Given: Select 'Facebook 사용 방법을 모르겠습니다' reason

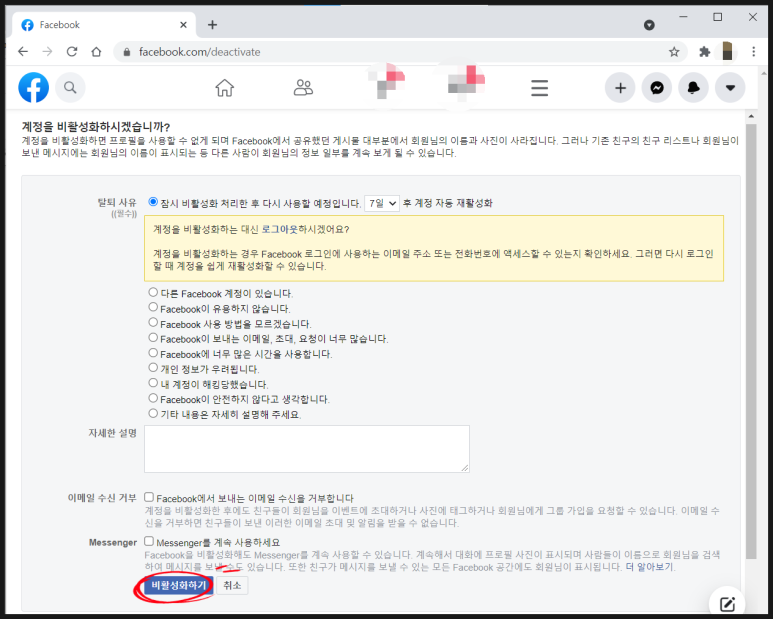Looking at the screenshot, I should (153, 323).
